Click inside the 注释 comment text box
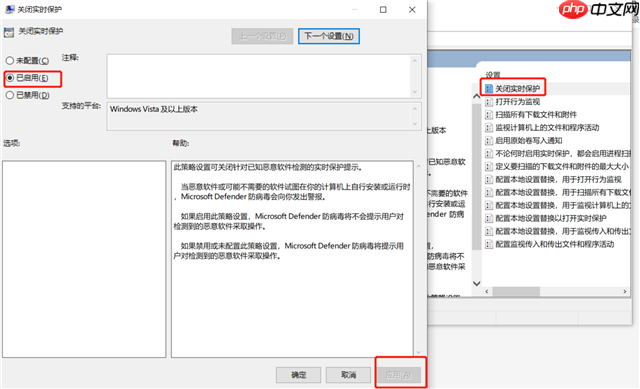The width and height of the screenshot is (640, 389). pyautogui.click(x=259, y=76)
